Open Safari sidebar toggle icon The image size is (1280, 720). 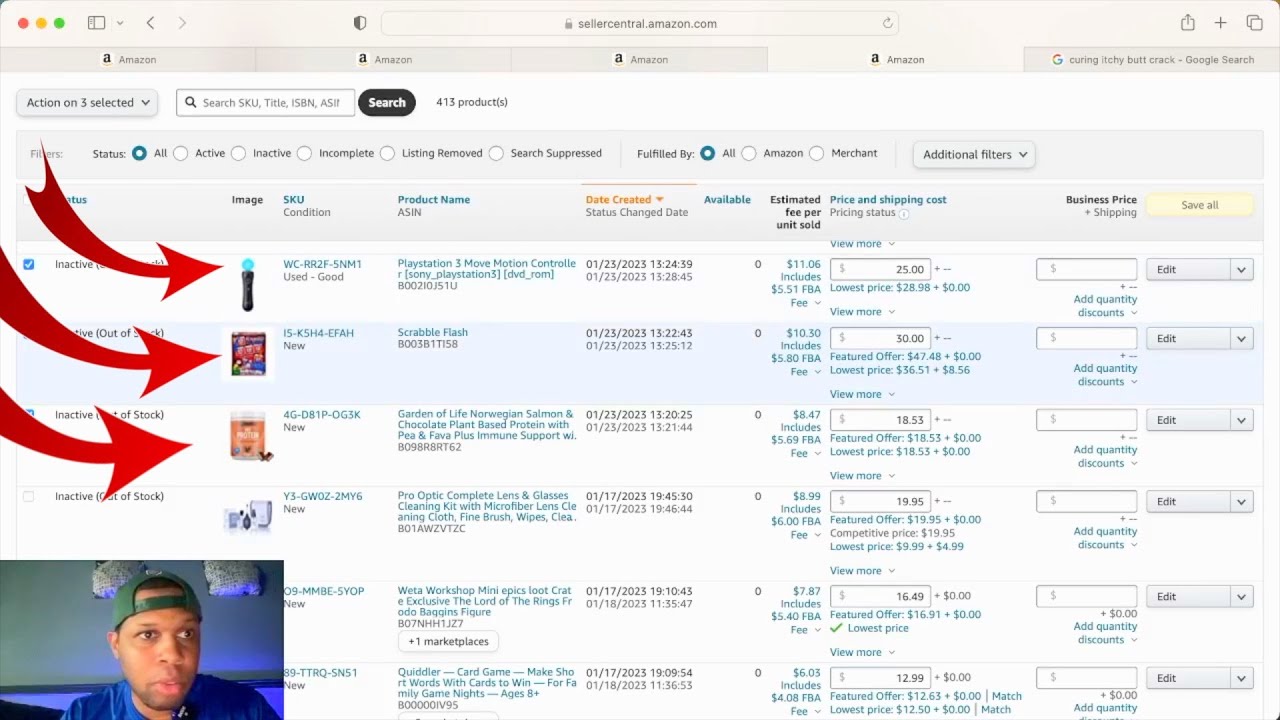tap(97, 23)
